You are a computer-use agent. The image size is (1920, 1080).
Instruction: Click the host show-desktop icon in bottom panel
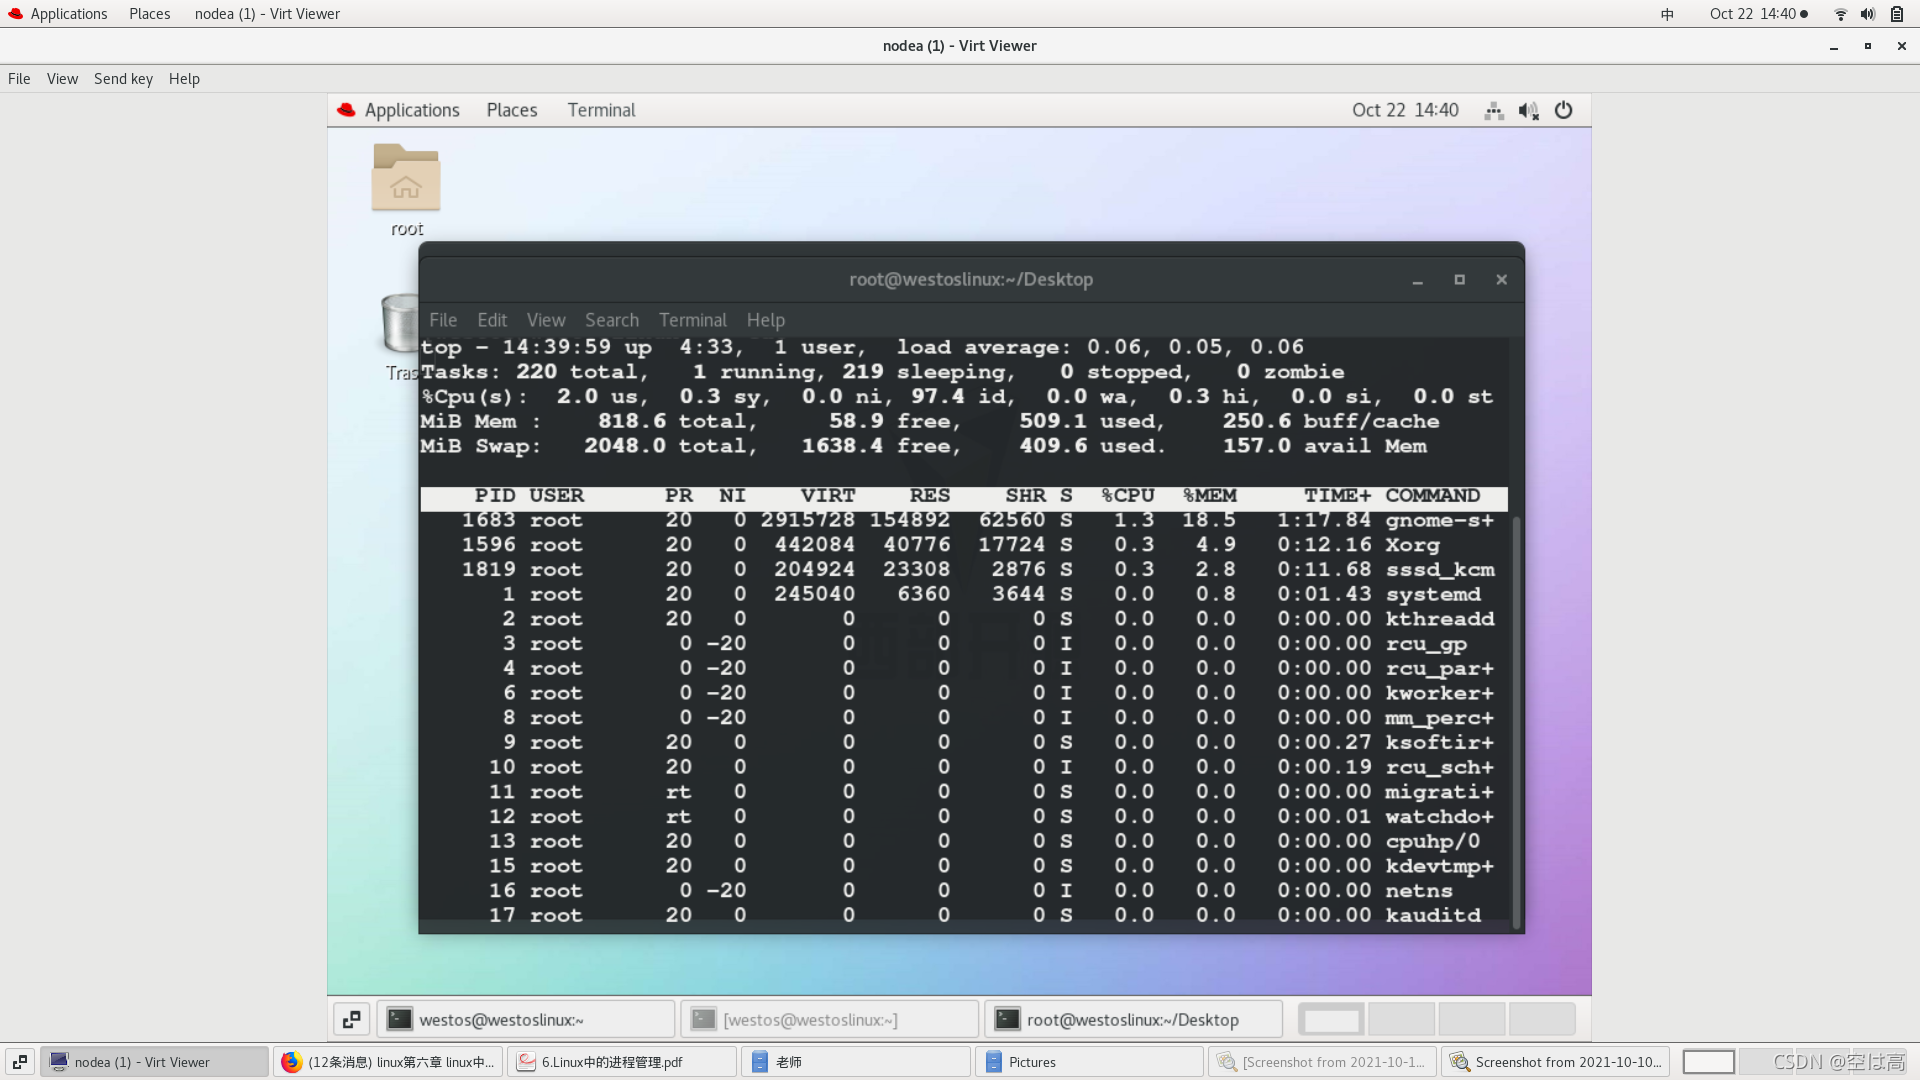[20, 1062]
